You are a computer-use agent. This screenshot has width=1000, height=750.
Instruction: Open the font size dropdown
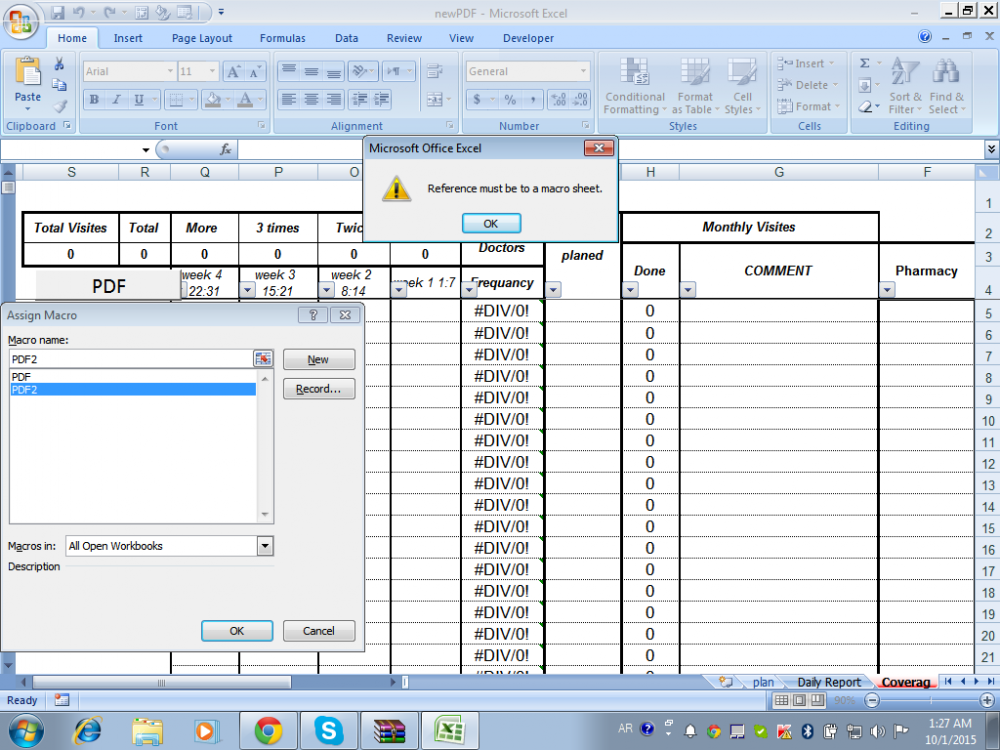click(x=213, y=71)
